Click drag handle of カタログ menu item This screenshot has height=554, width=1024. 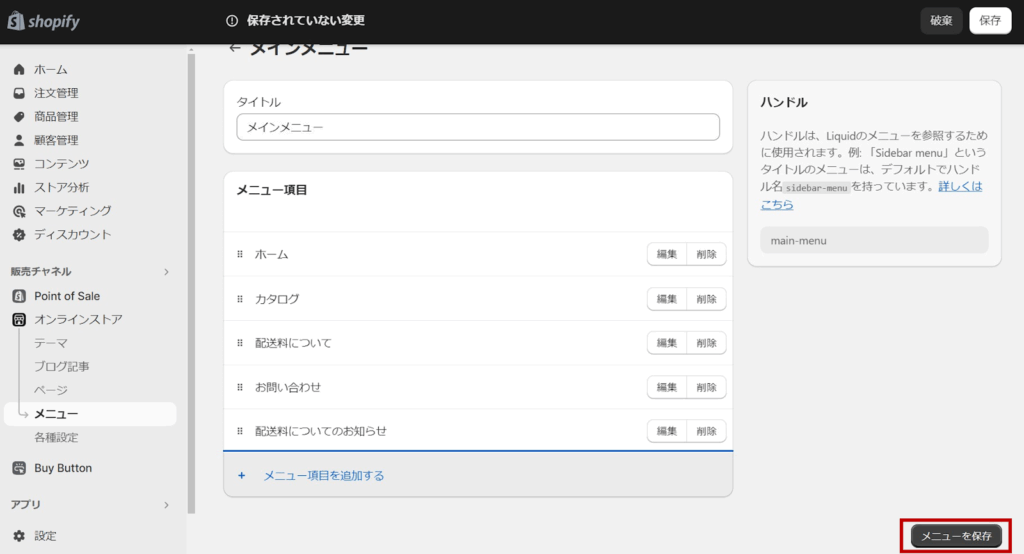pos(240,299)
